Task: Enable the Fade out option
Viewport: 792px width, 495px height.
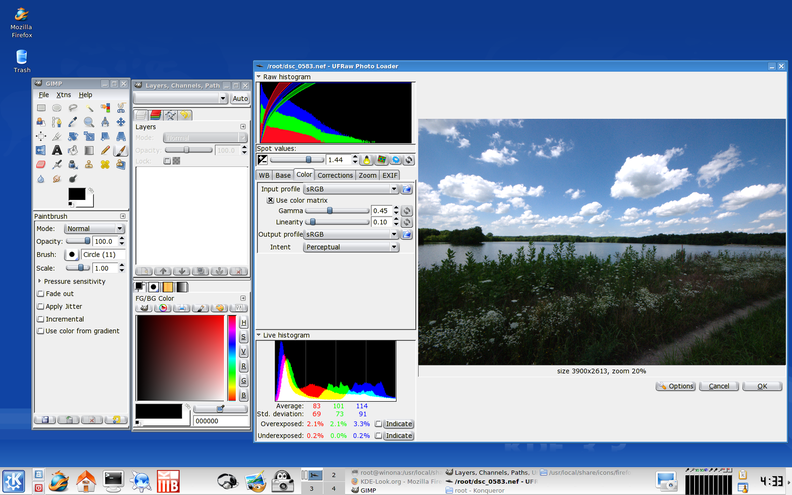Action: (x=41, y=294)
